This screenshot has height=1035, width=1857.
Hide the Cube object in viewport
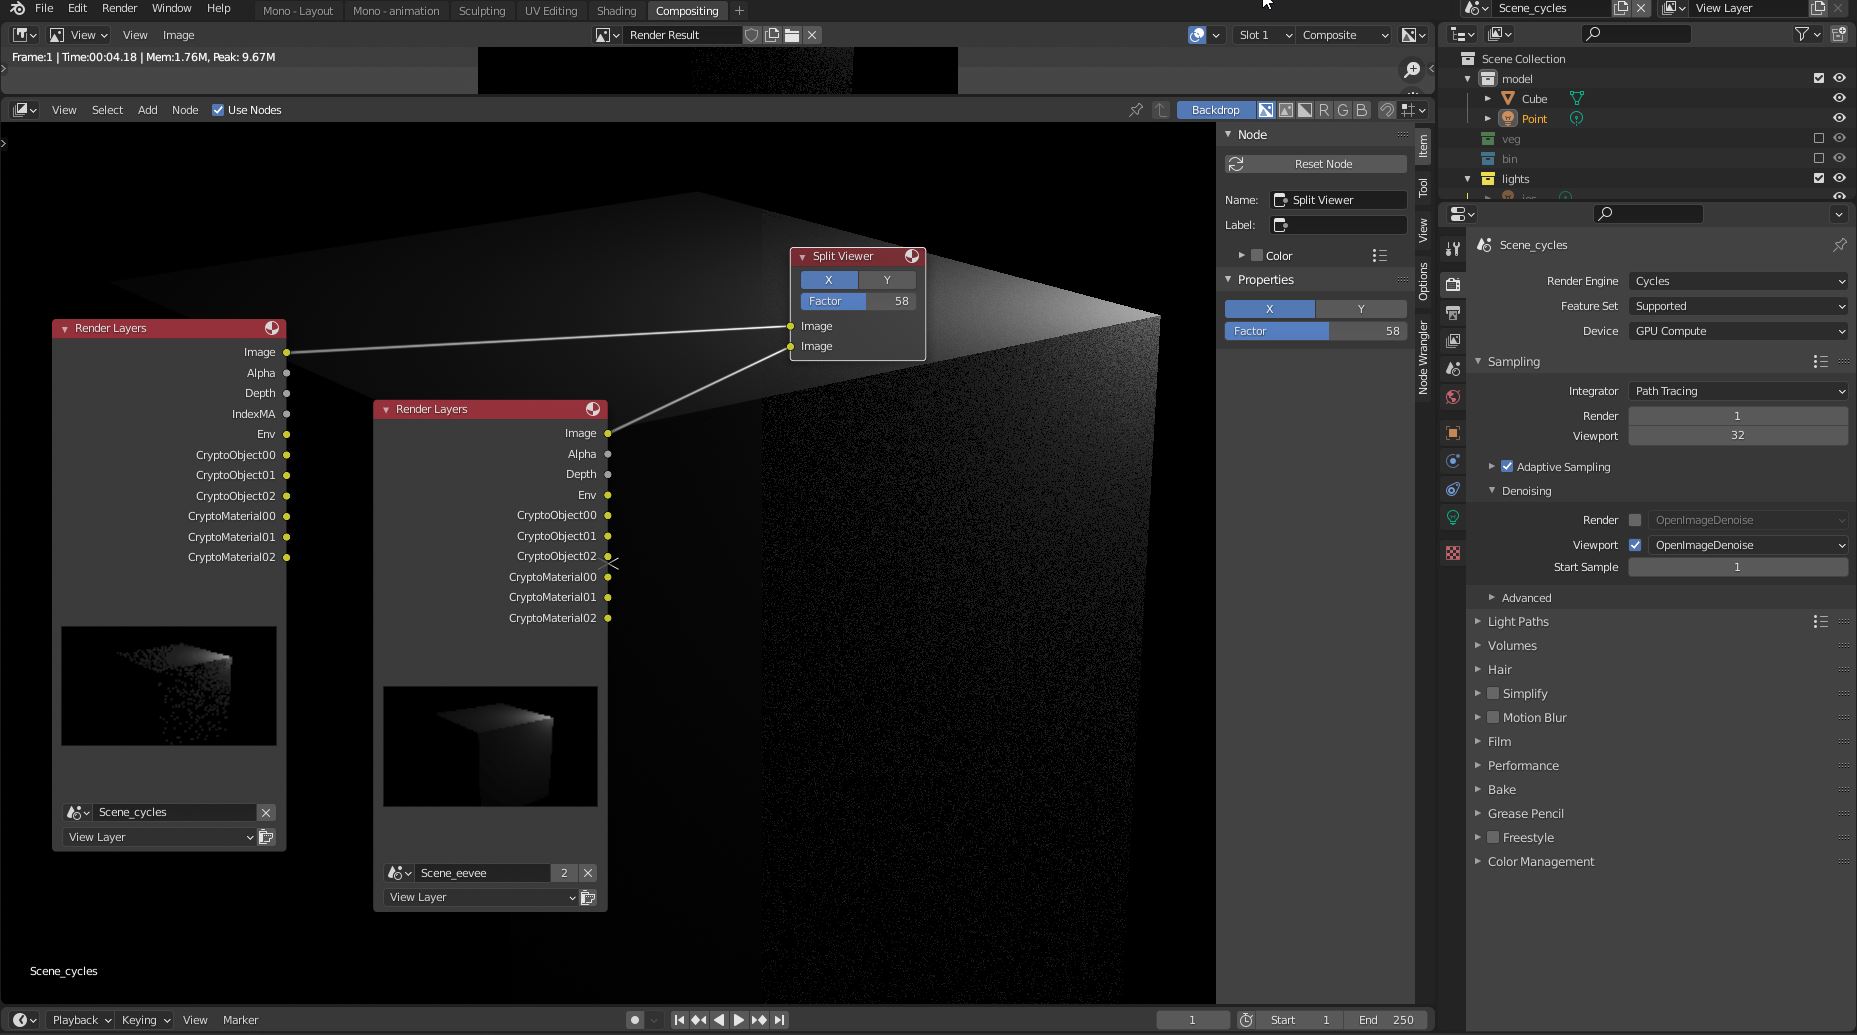coord(1839,98)
